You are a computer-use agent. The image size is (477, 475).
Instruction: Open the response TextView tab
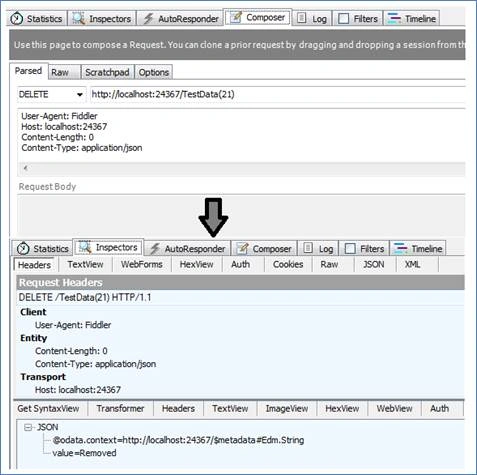pyautogui.click(x=230, y=408)
